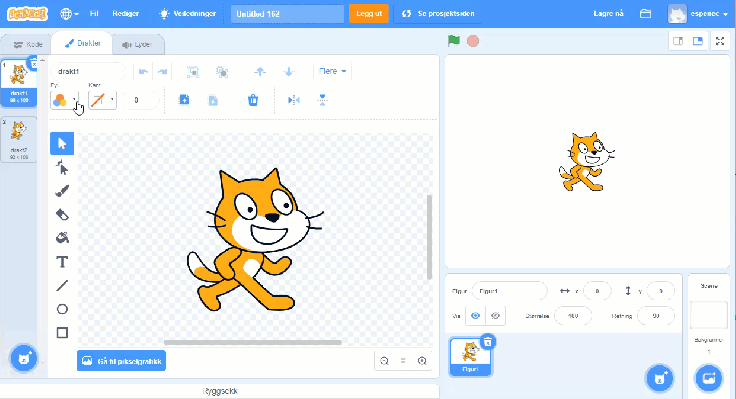Flip the costume vertically
Image resolution: width=736 pixels, height=399 pixels.
322,100
